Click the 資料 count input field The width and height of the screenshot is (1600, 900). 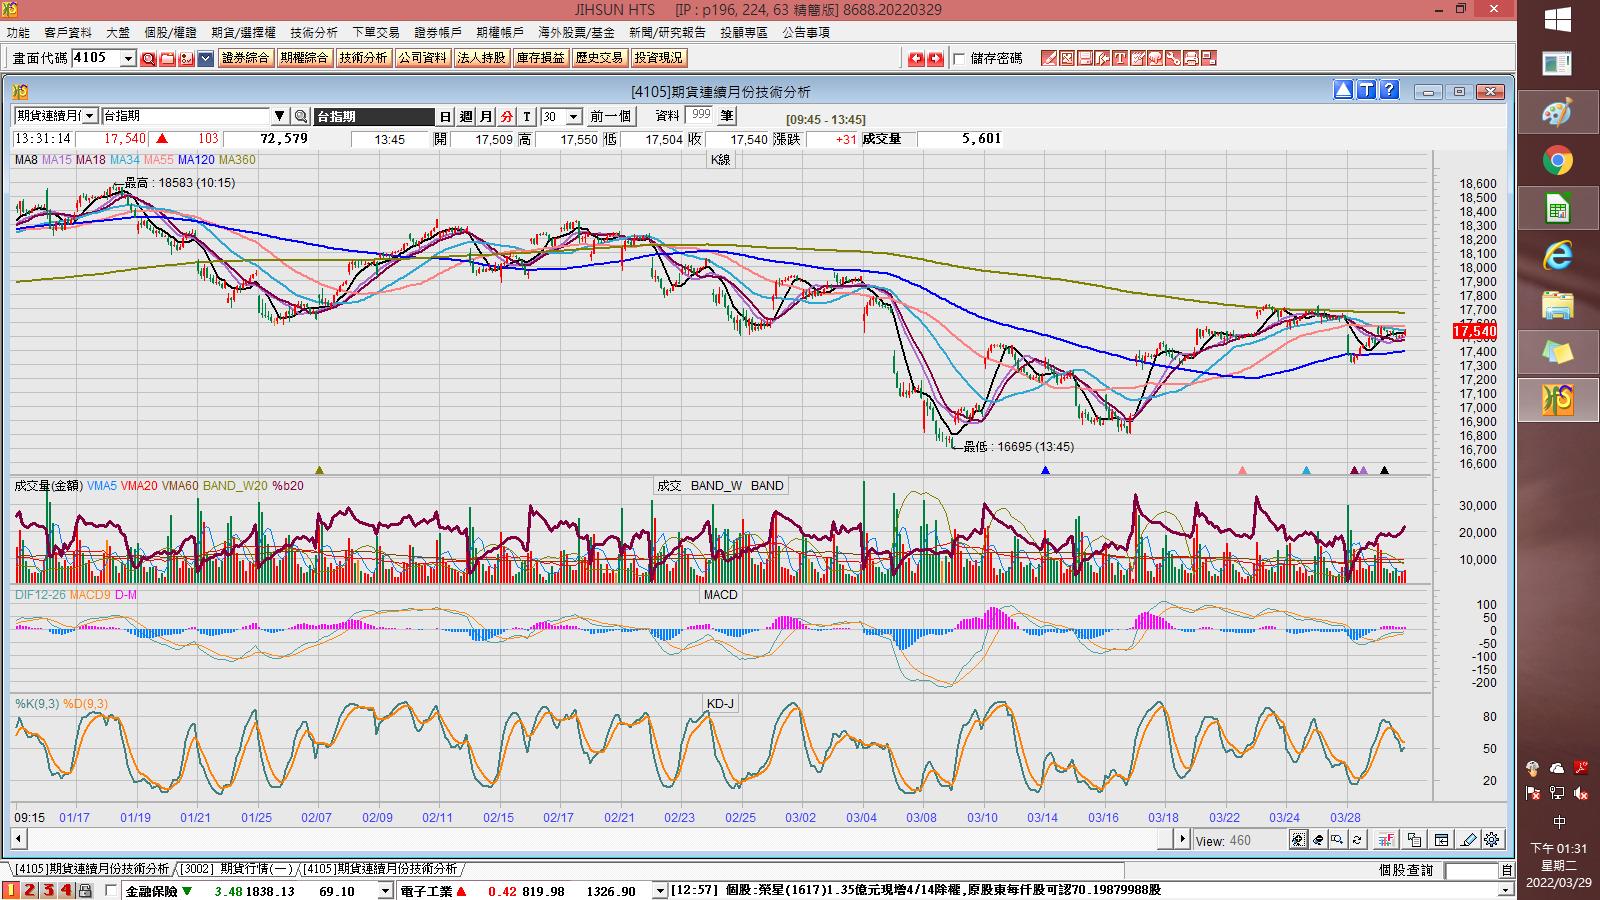click(699, 116)
